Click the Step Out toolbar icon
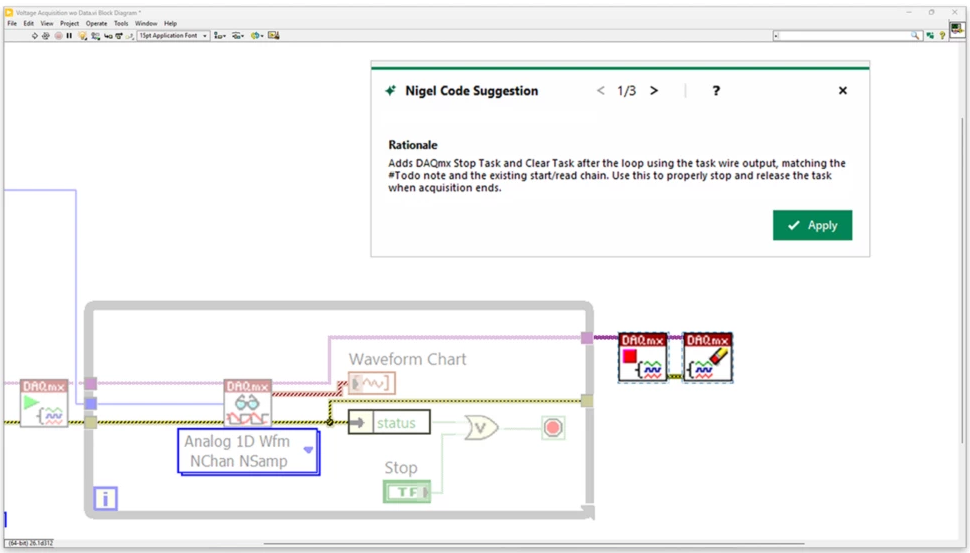The image size is (970, 553). 129,36
